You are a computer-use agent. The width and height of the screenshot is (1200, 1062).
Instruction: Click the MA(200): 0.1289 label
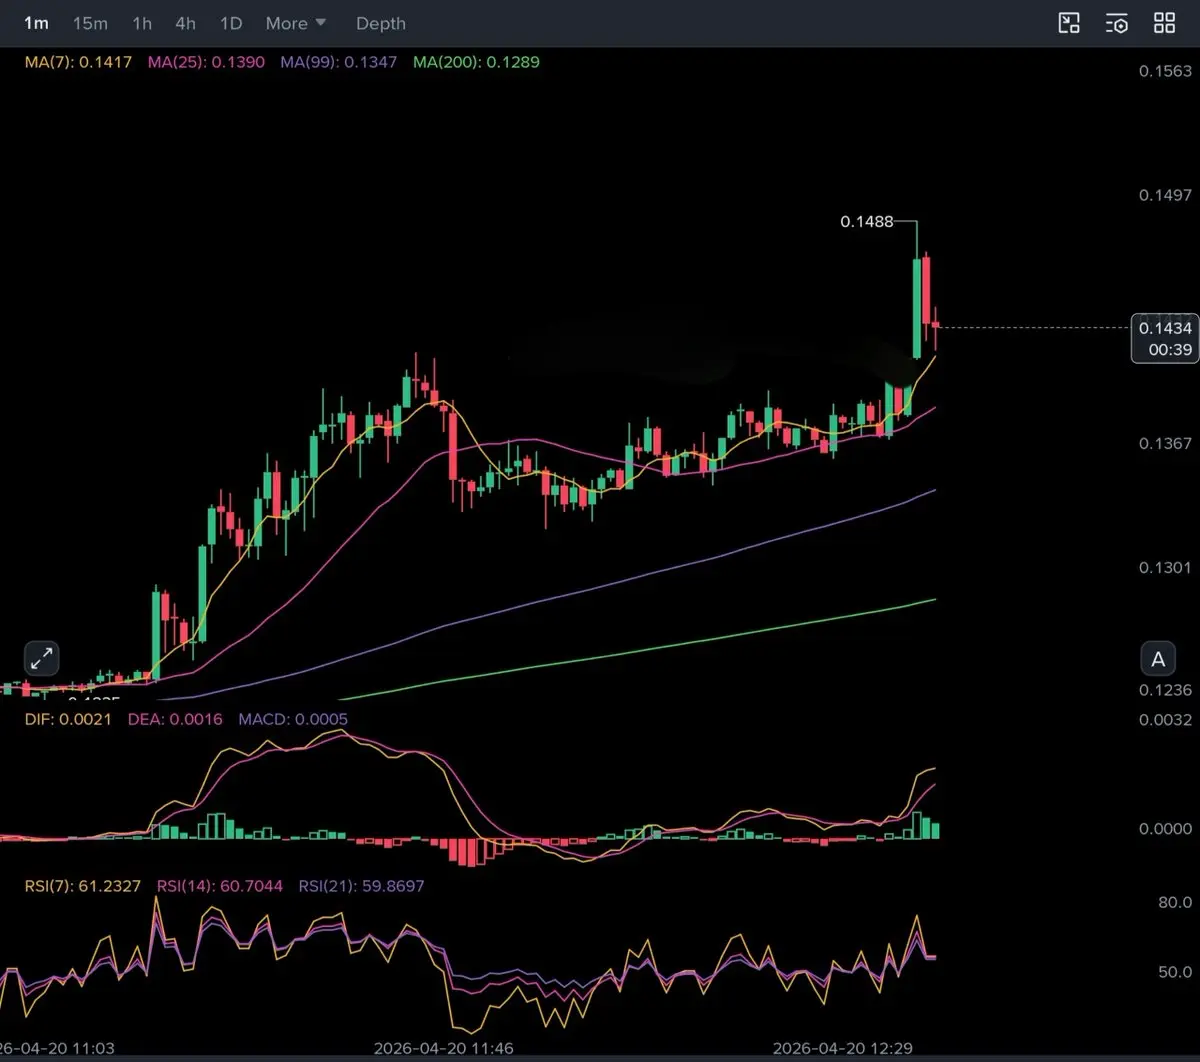pyautogui.click(x=476, y=62)
